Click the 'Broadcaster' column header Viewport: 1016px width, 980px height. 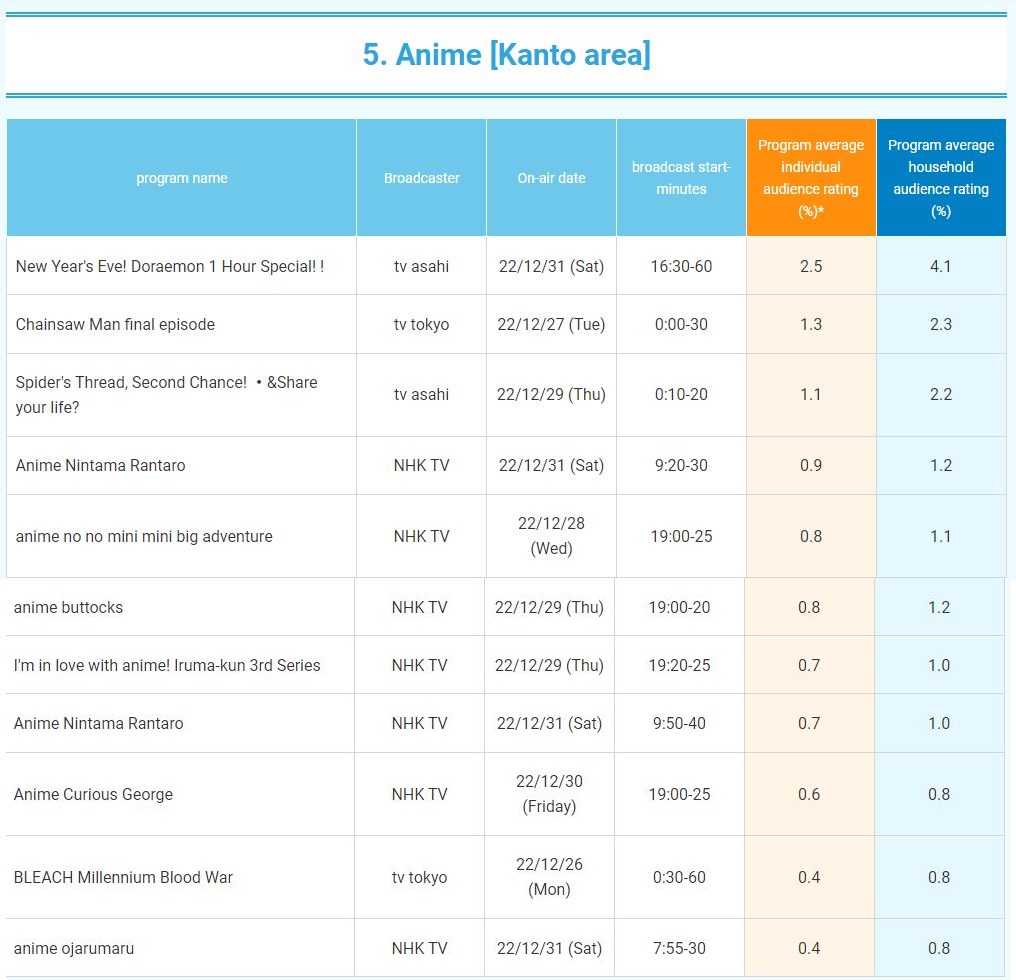coord(421,178)
